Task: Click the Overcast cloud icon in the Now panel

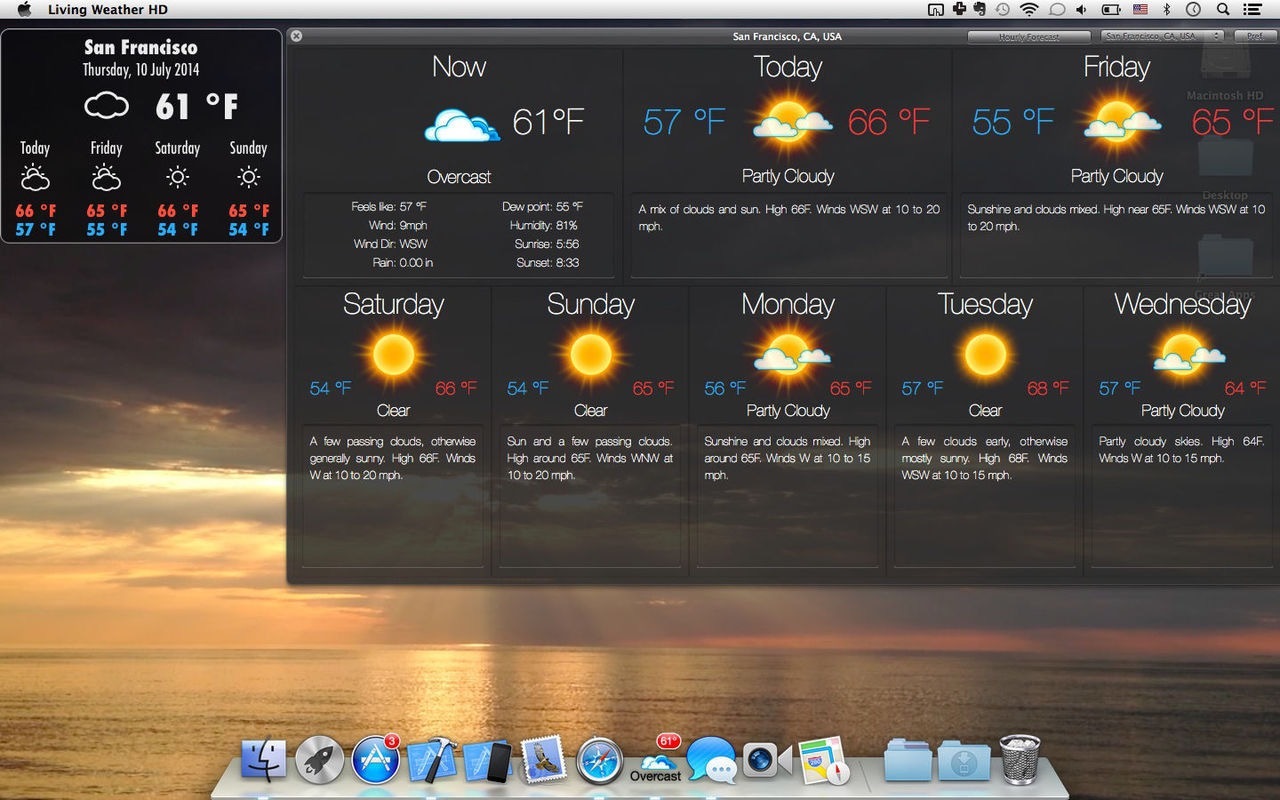Action: 460,123
